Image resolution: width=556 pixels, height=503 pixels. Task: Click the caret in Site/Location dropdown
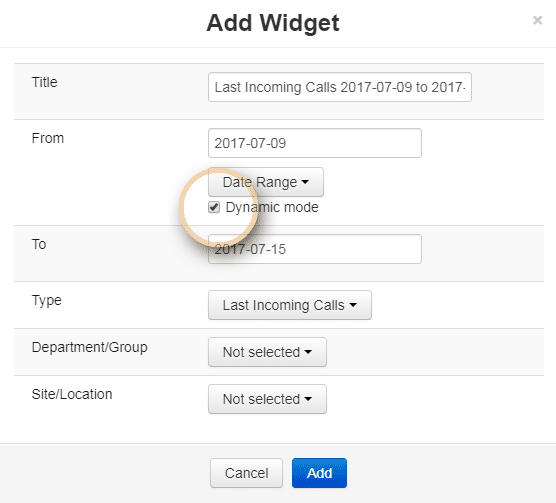pyautogui.click(x=308, y=399)
